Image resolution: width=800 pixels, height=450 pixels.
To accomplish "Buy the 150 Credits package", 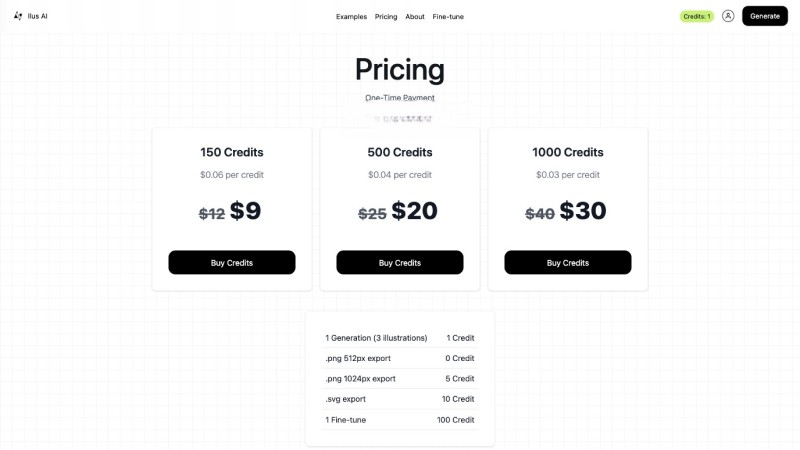I will pyautogui.click(x=232, y=262).
